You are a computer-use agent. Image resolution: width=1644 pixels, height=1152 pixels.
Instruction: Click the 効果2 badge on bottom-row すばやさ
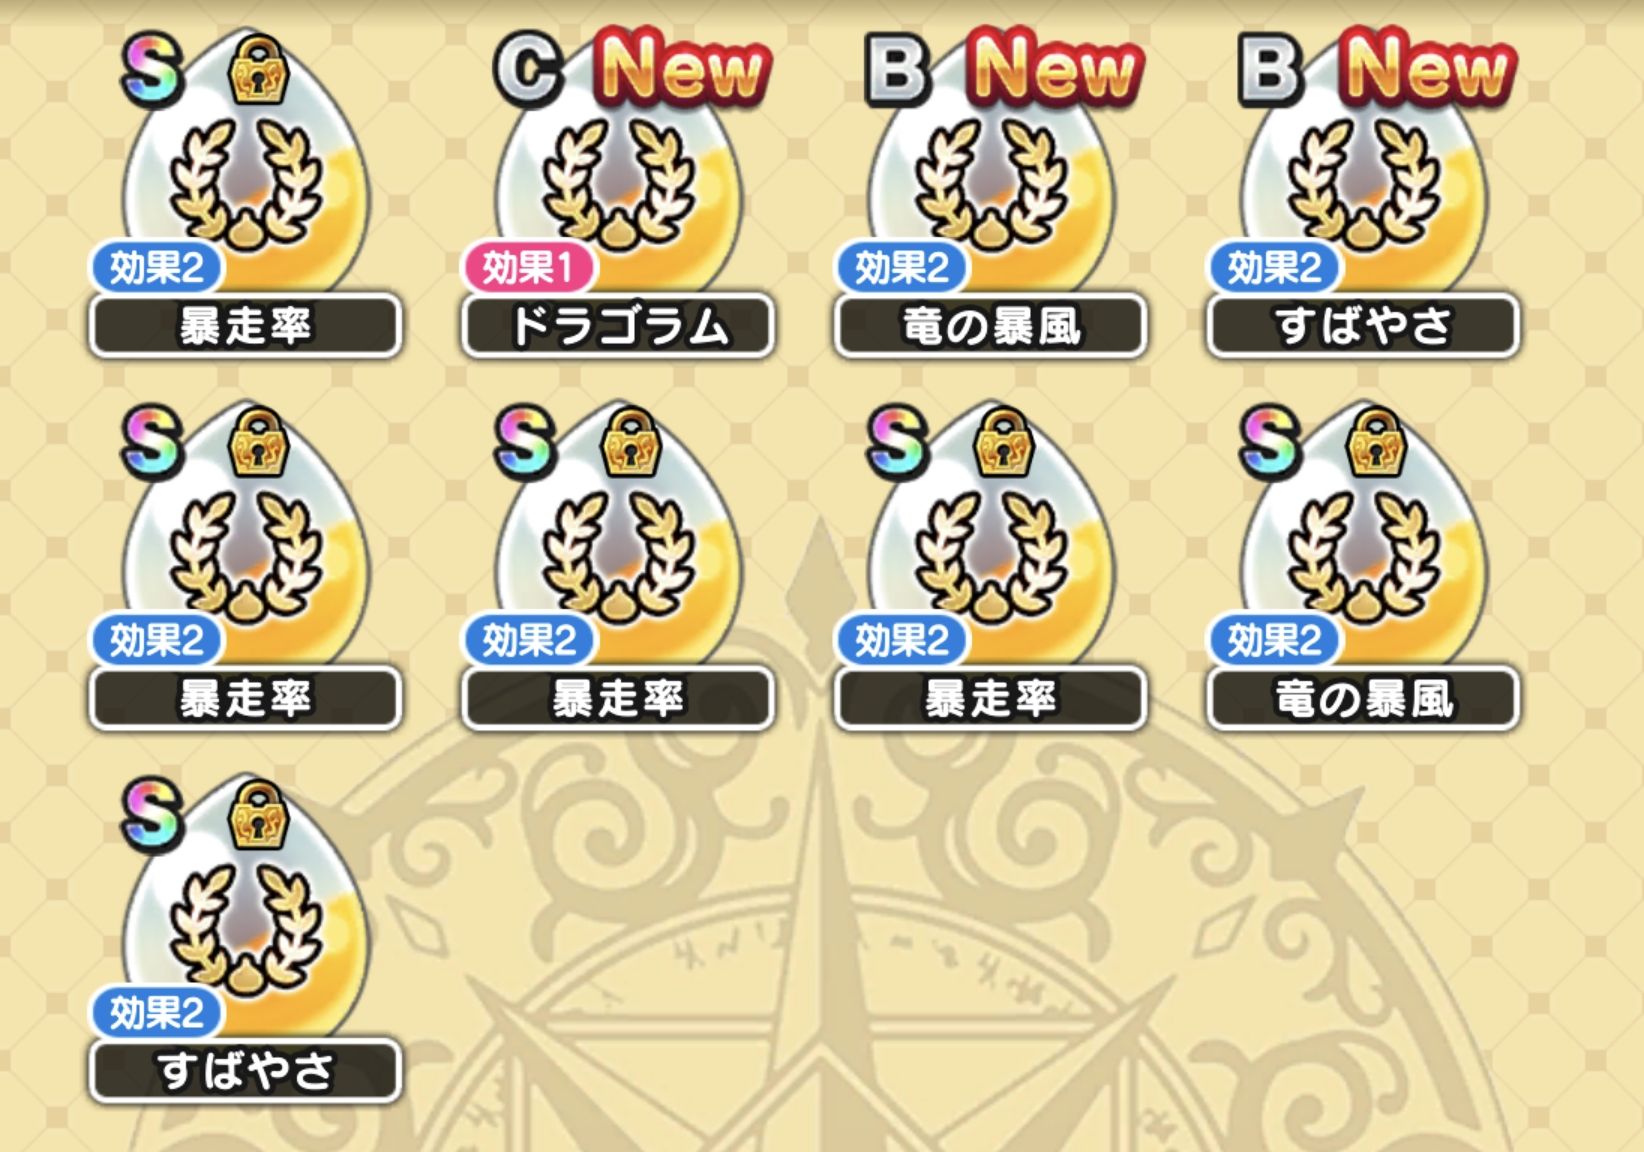pos(156,1012)
